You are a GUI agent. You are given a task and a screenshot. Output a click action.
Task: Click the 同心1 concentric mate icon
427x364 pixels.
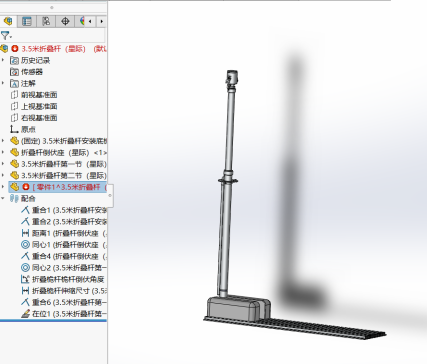tap(25, 244)
